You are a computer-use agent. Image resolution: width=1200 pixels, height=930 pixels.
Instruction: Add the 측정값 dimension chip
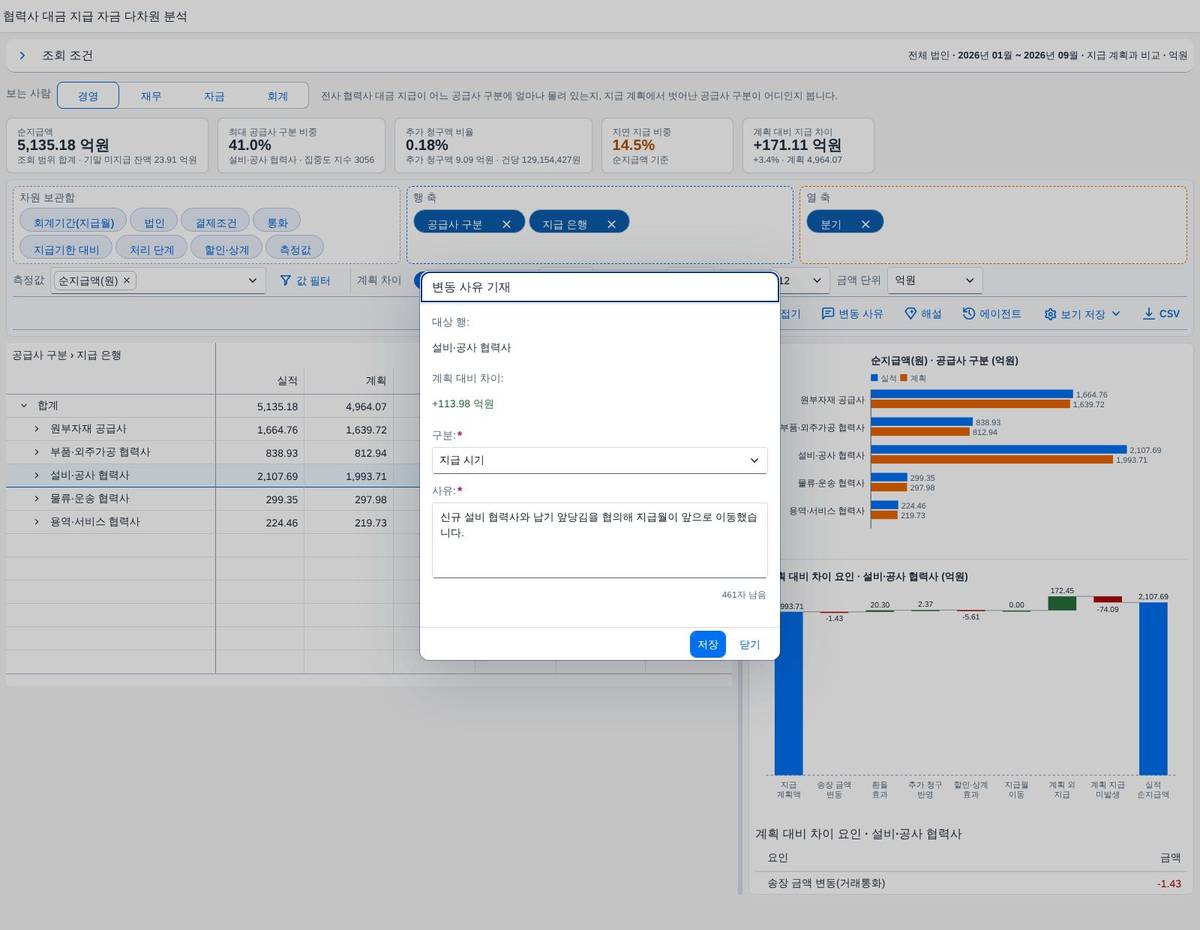coord(295,248)
